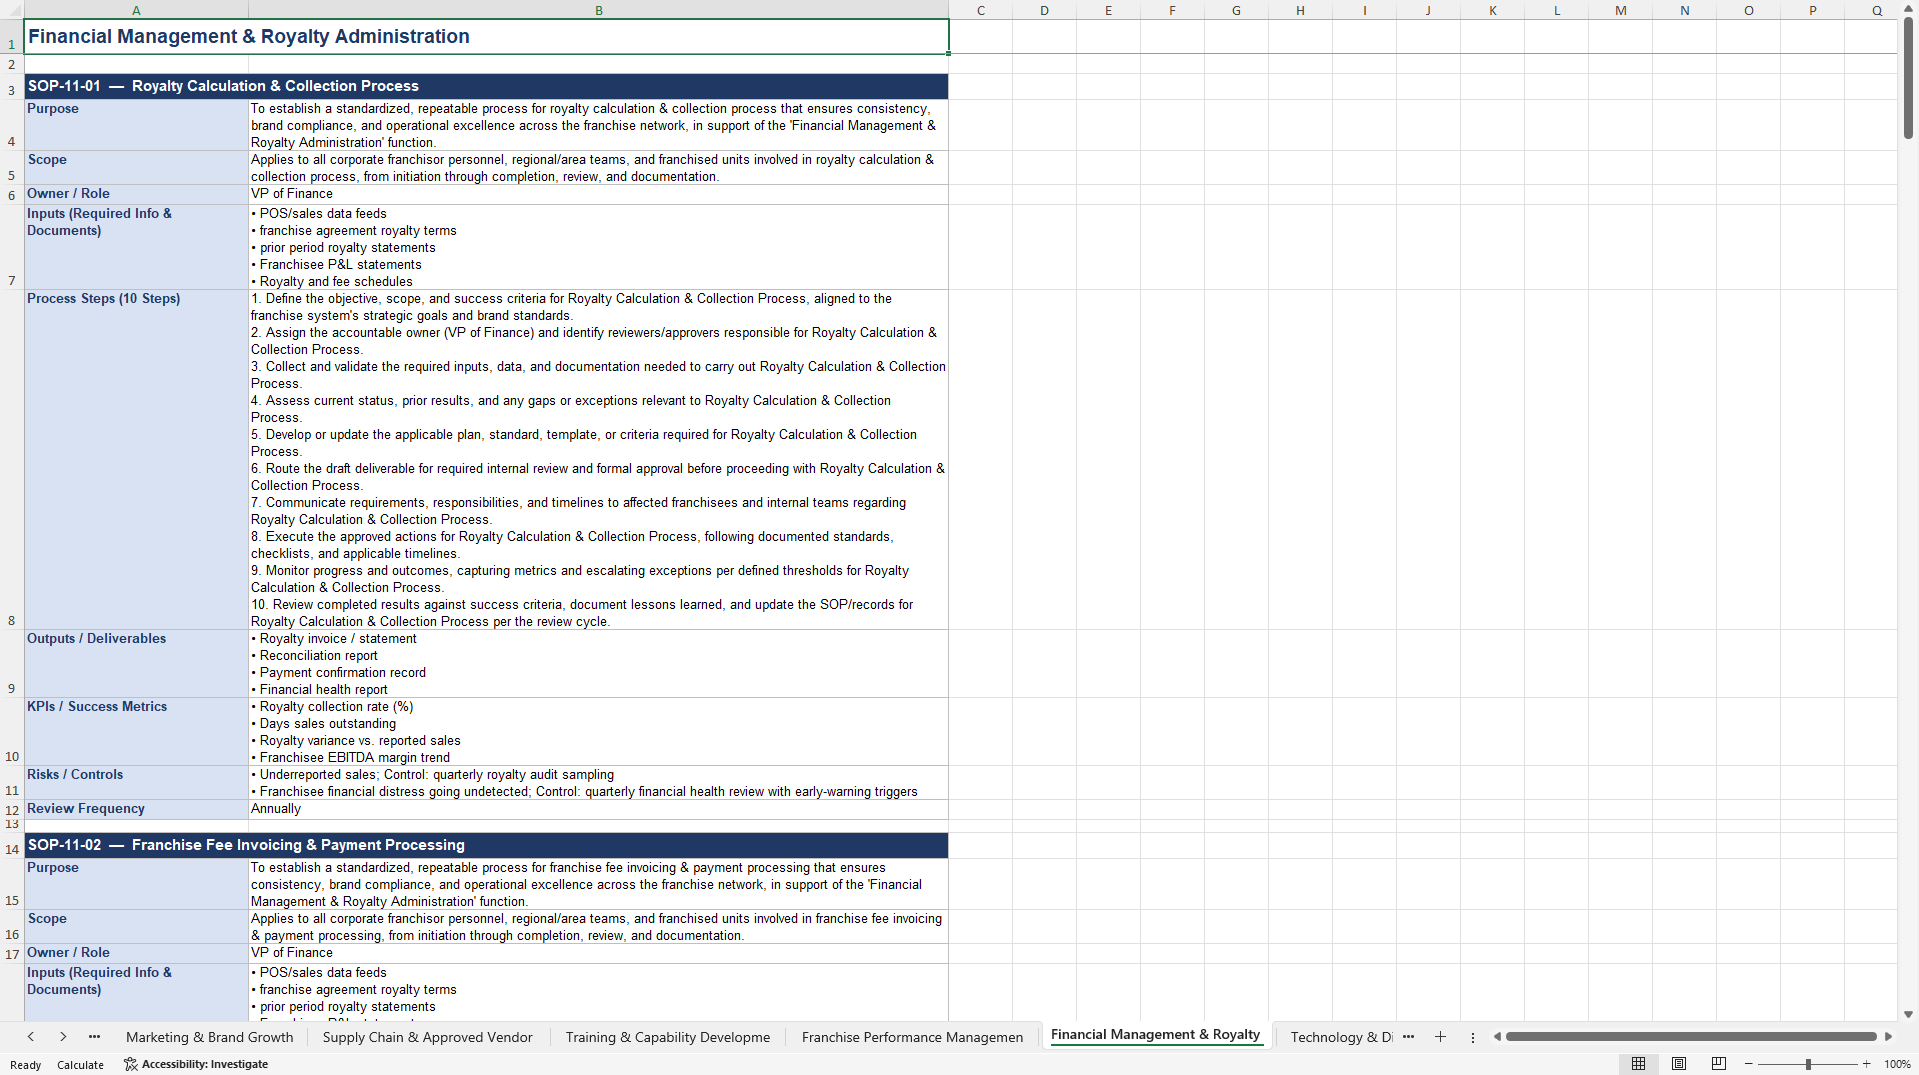Select column C header
1919x1075 pixels.
tap(980, 10)
